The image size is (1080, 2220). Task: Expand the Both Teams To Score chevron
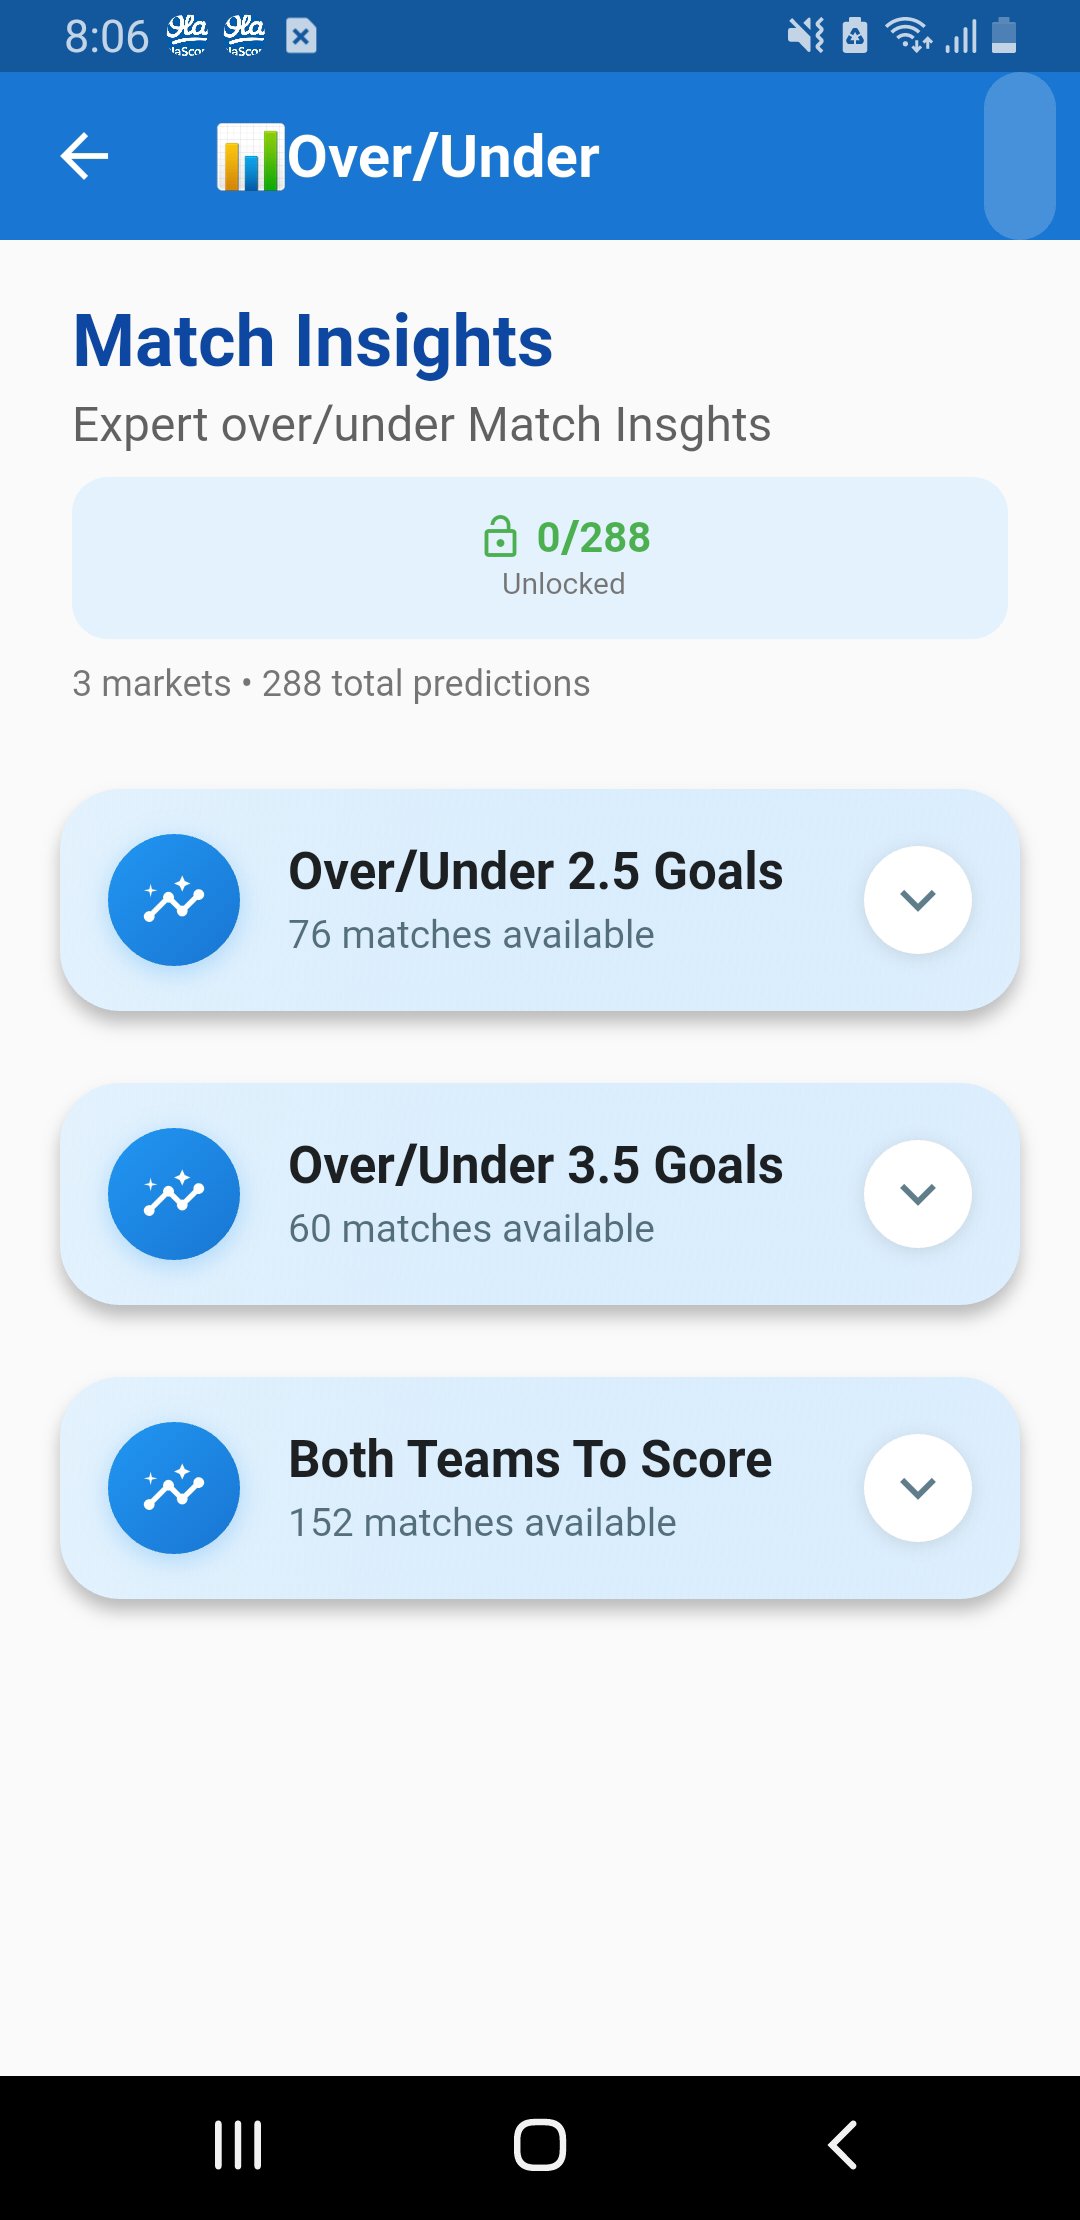(x=917, y=1488)
